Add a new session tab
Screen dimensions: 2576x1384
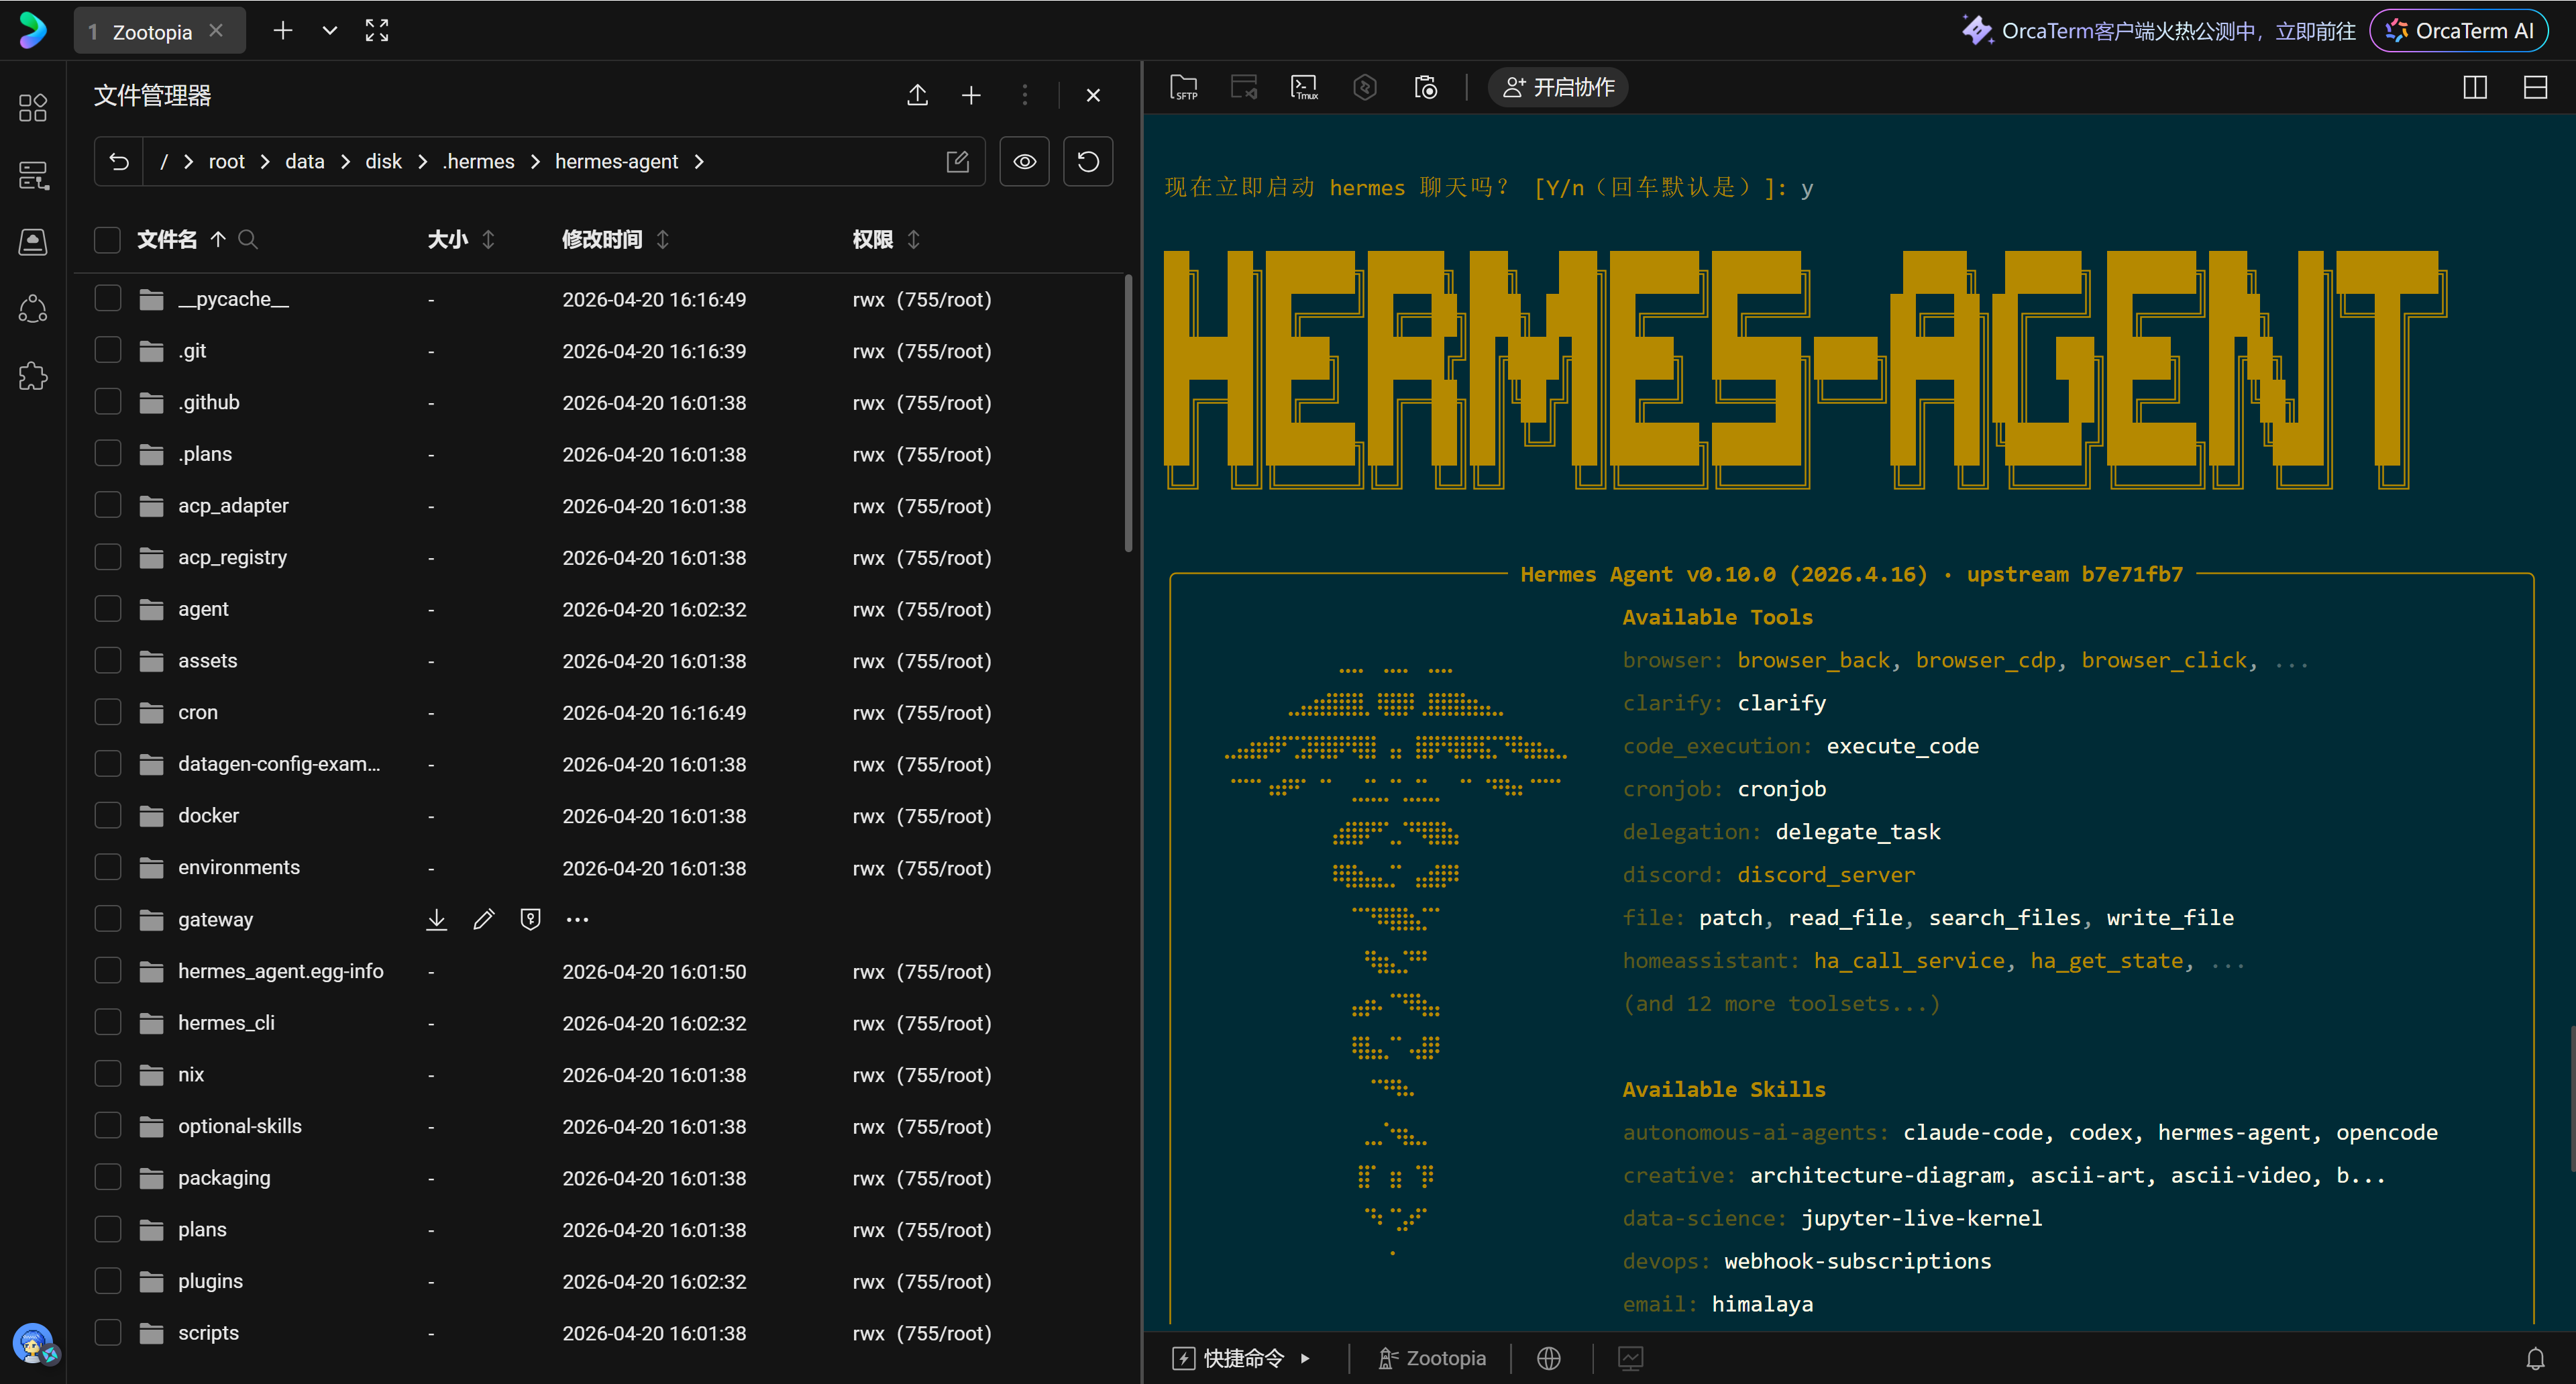(x=283, y=31)
